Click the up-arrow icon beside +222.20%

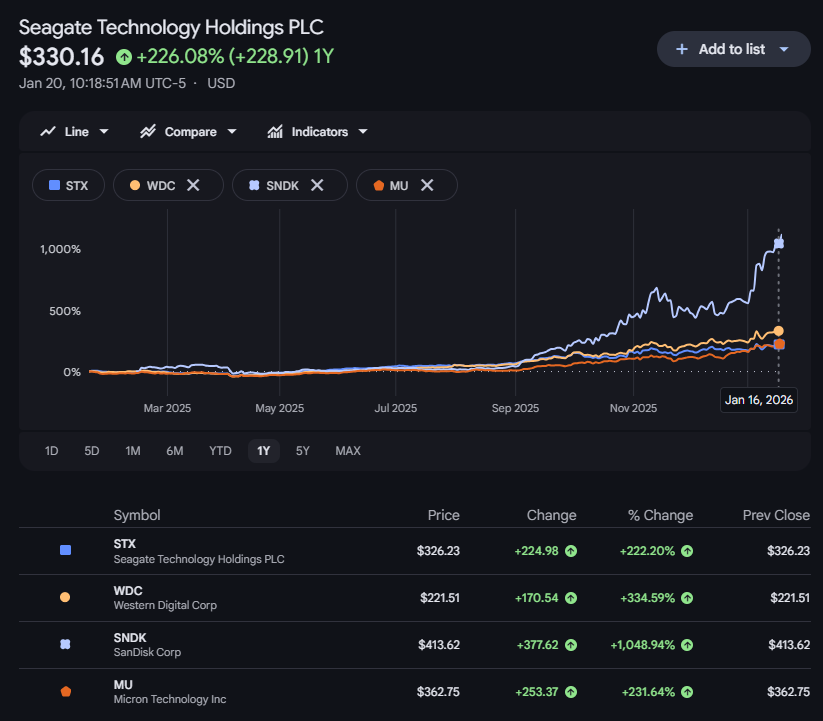687,551
